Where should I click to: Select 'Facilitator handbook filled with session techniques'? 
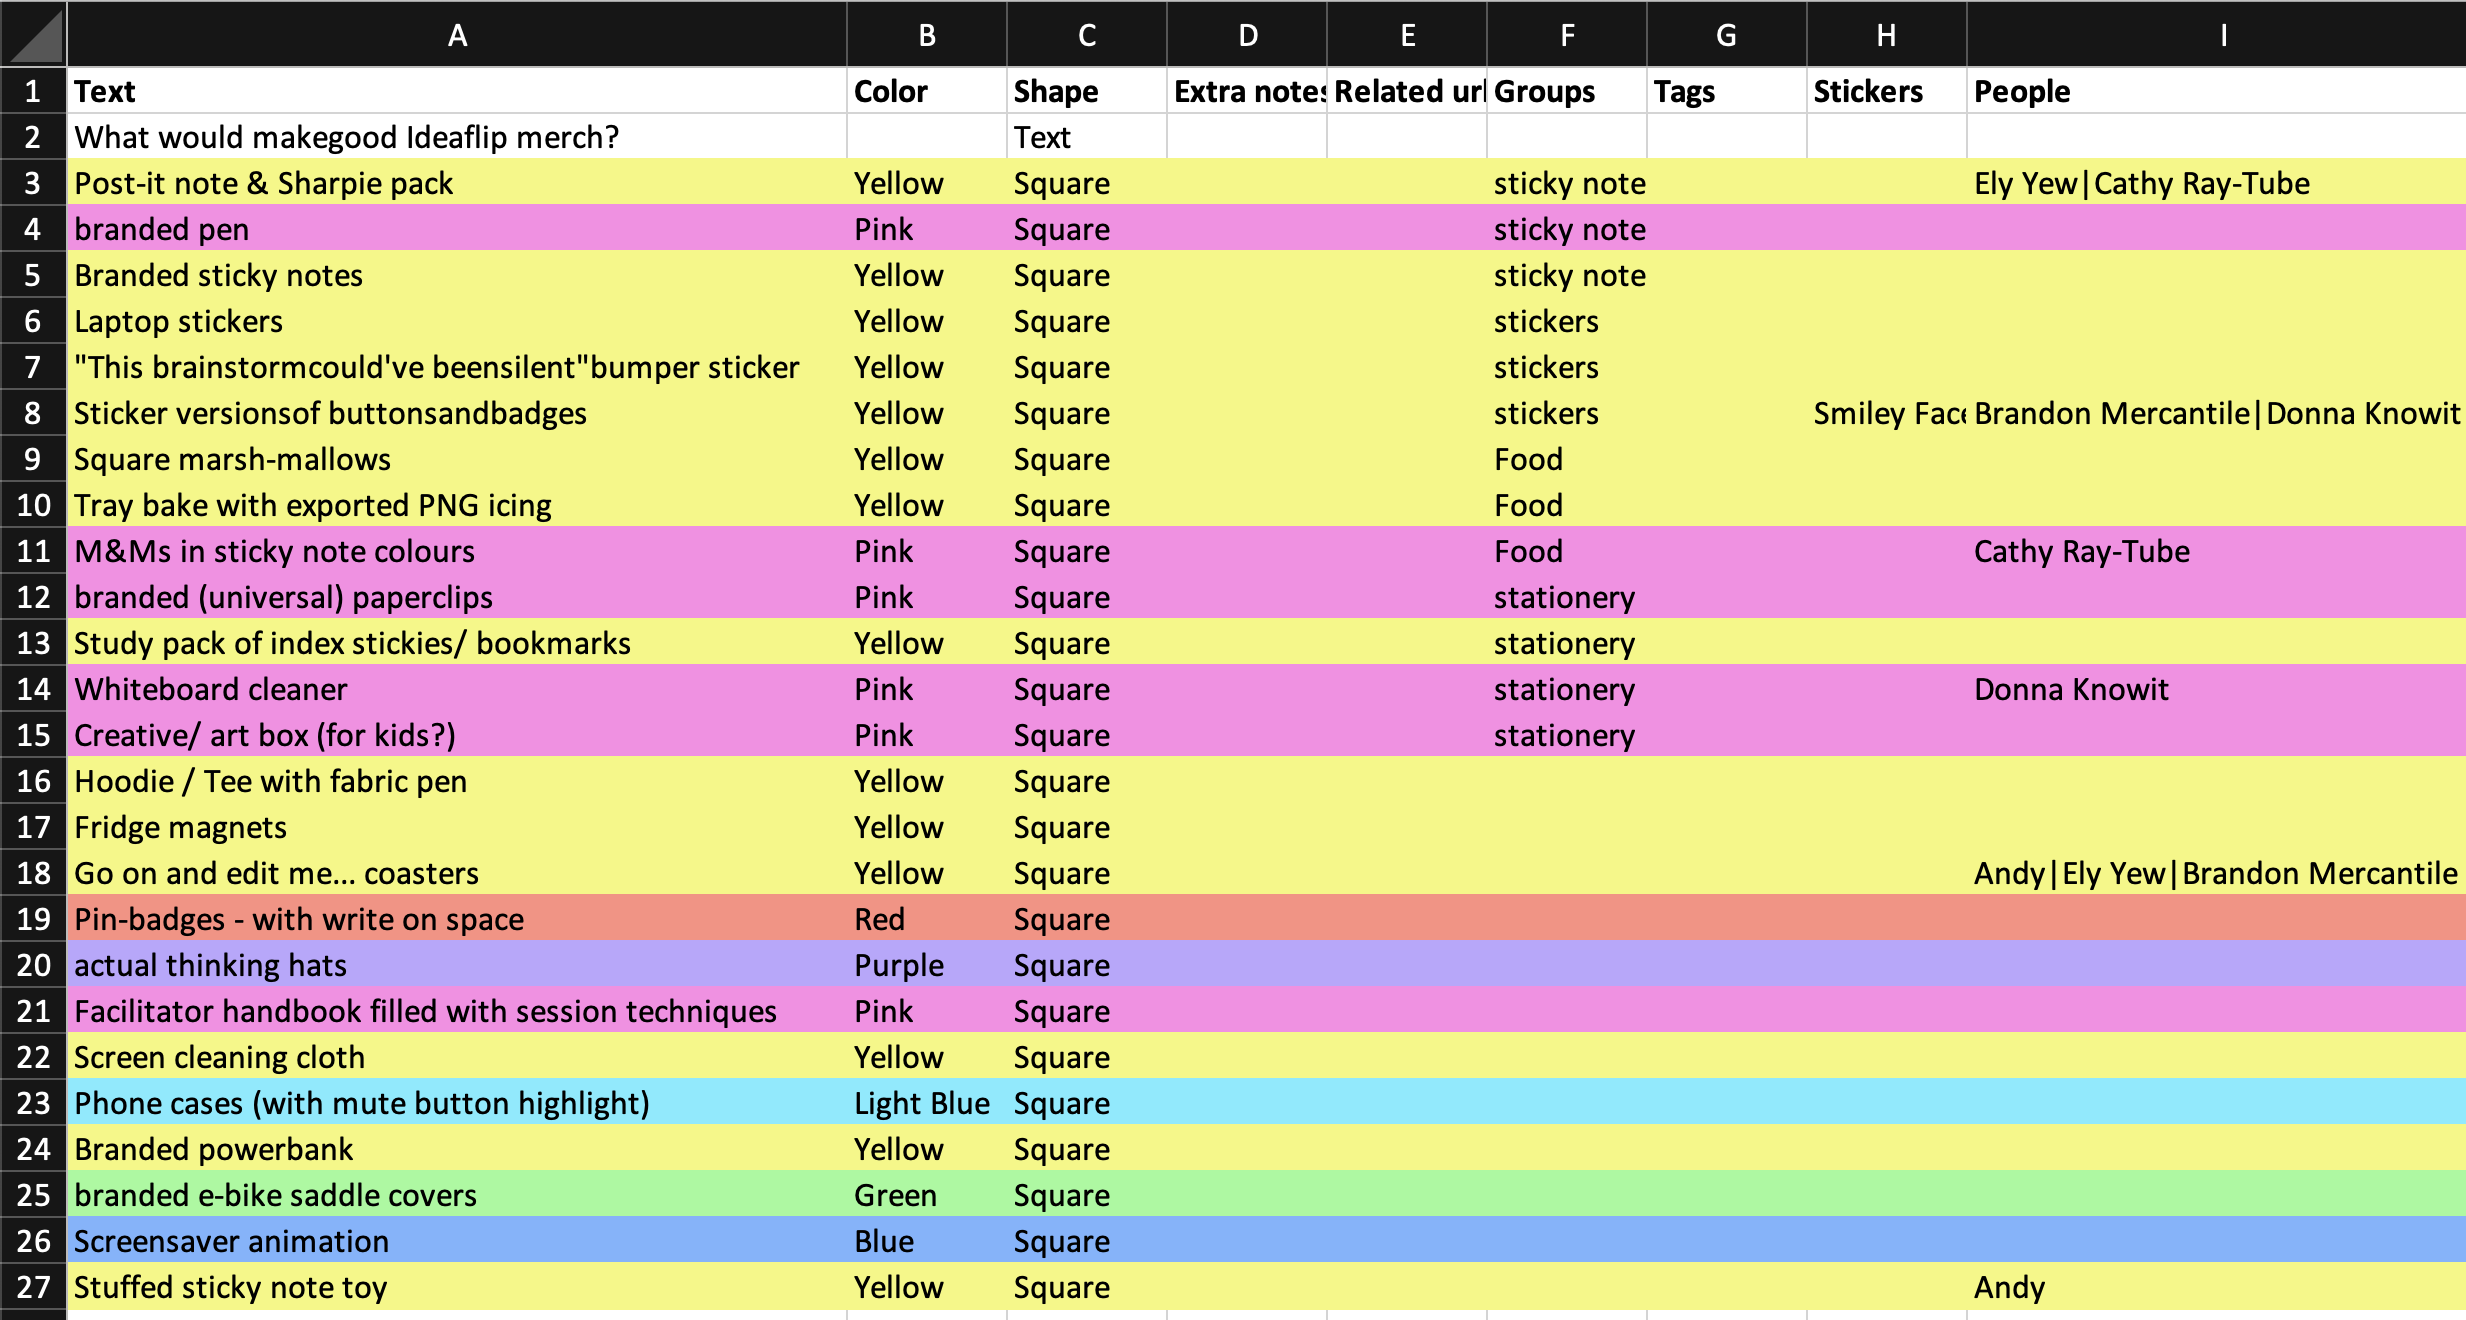[457, 1011]
